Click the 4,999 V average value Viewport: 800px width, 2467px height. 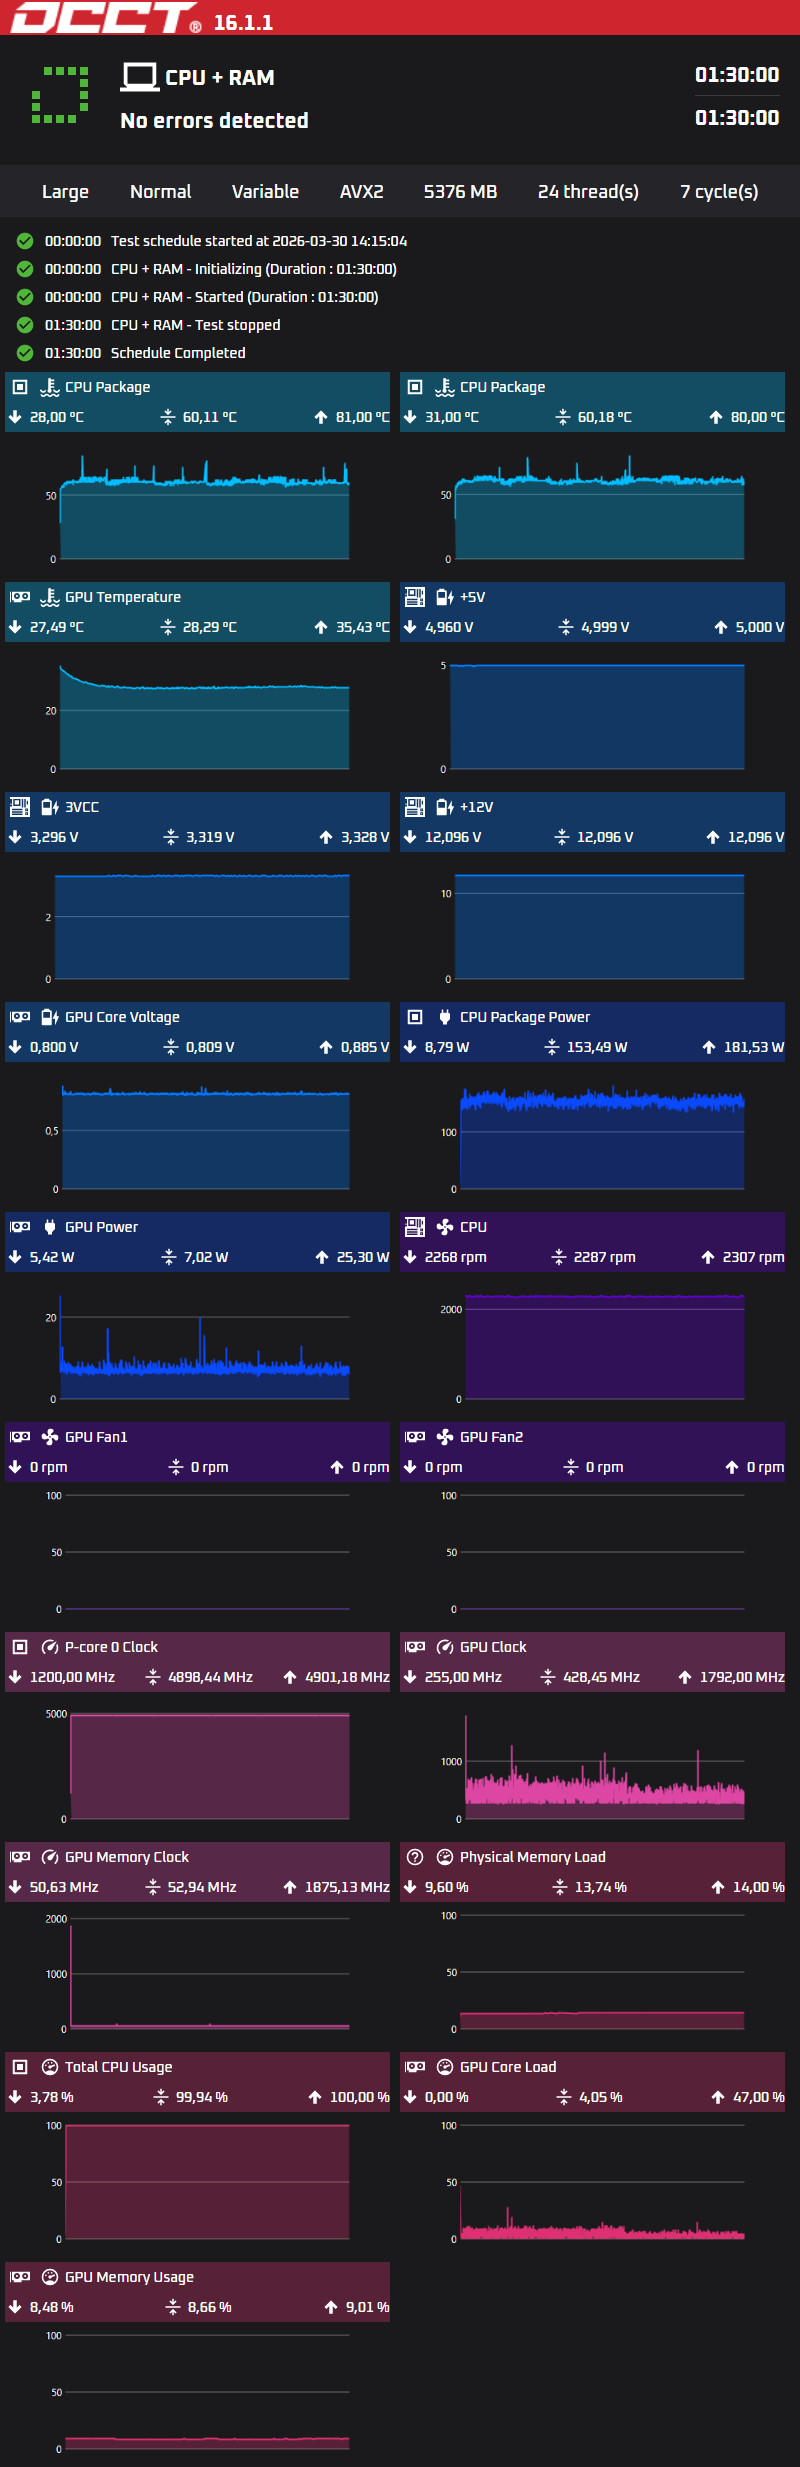point(605,627)
